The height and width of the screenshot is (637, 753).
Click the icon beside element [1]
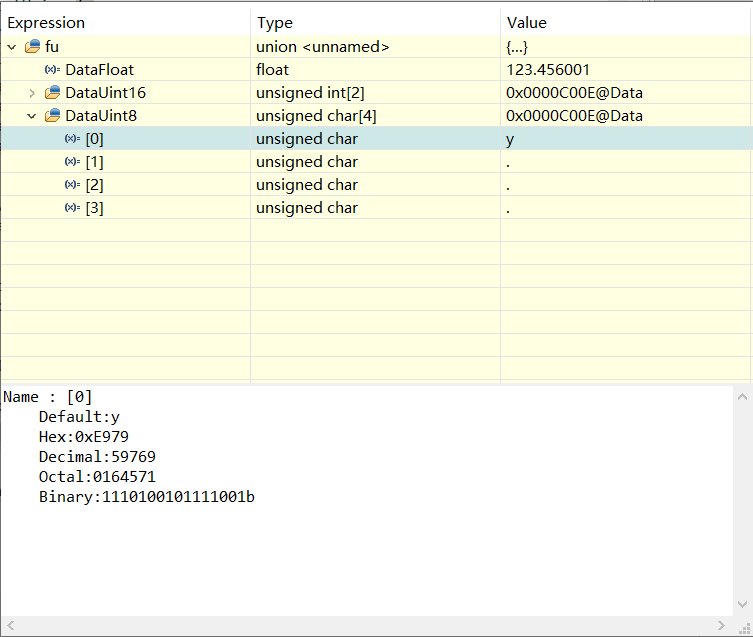[73, 162]
